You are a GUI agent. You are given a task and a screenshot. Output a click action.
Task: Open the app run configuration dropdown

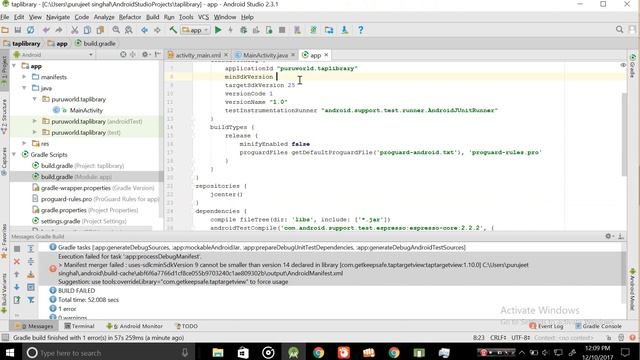(196, 30)
